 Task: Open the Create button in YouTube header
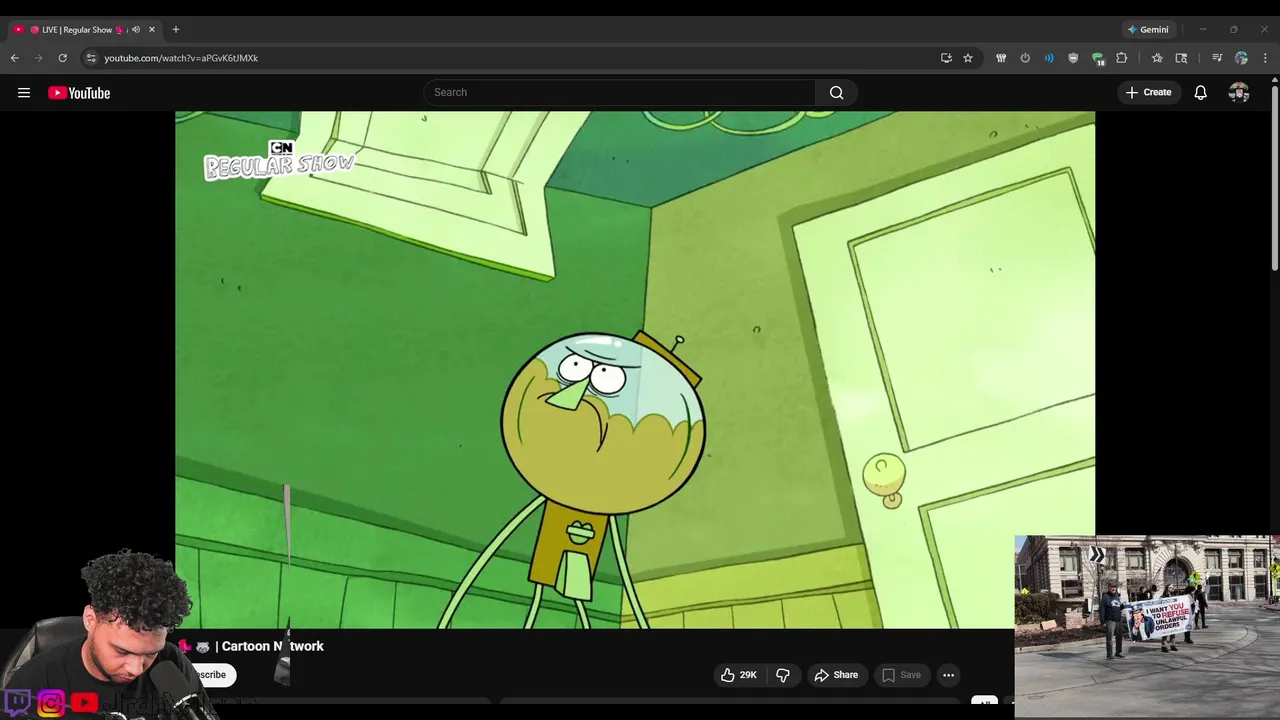pyautogui.click(x=1148, y=93)
